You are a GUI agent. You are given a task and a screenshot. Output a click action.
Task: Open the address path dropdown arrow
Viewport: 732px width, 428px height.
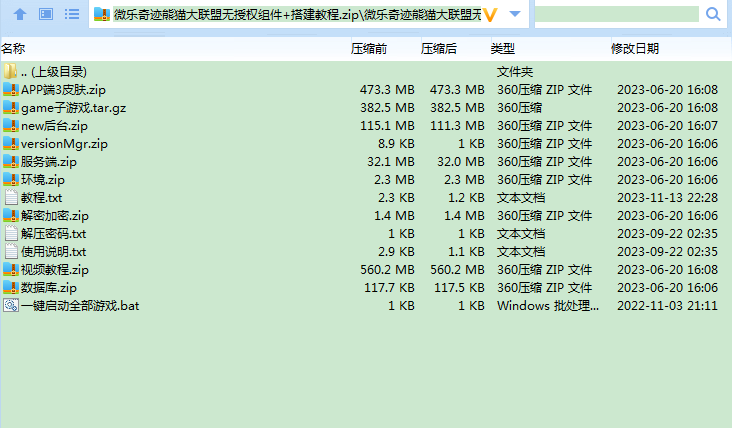pos(514,15)
